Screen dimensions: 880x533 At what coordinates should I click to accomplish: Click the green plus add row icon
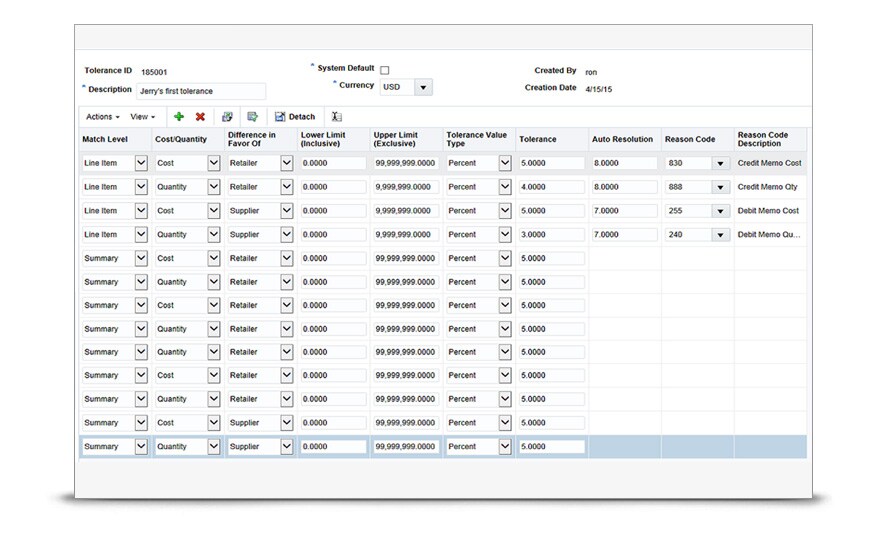179,117
